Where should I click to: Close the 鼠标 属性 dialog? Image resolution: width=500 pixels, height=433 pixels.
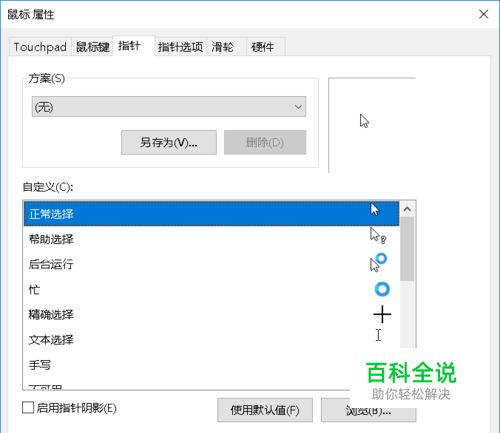coord(483,14)
